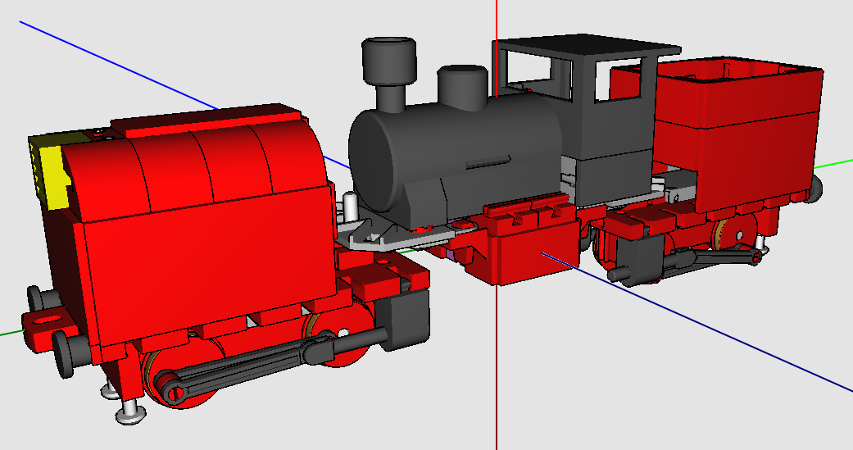
Task: Click the flat black cab roof
Action: pos(586,47)
